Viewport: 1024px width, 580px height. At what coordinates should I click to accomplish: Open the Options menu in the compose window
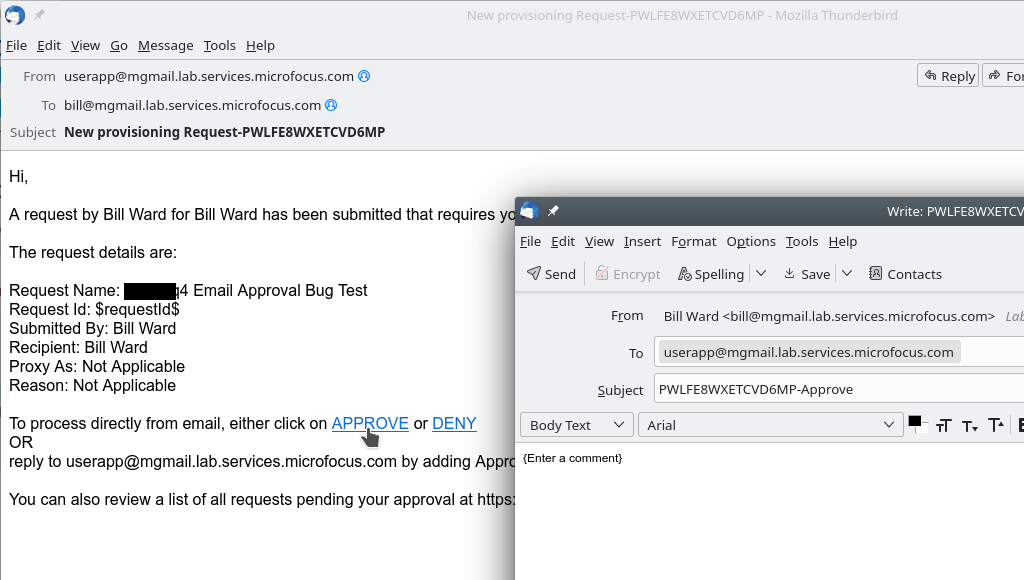pos(751,241)
